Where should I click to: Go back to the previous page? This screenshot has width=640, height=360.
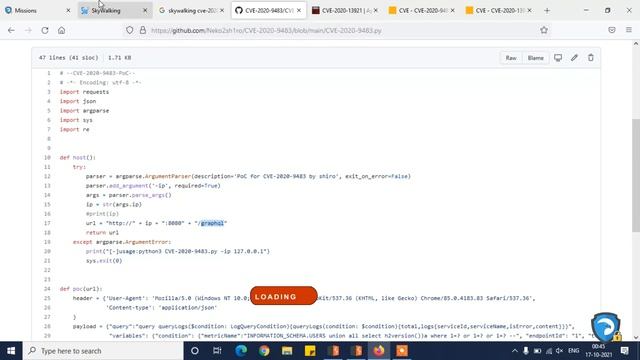click(x=11, y=30)
